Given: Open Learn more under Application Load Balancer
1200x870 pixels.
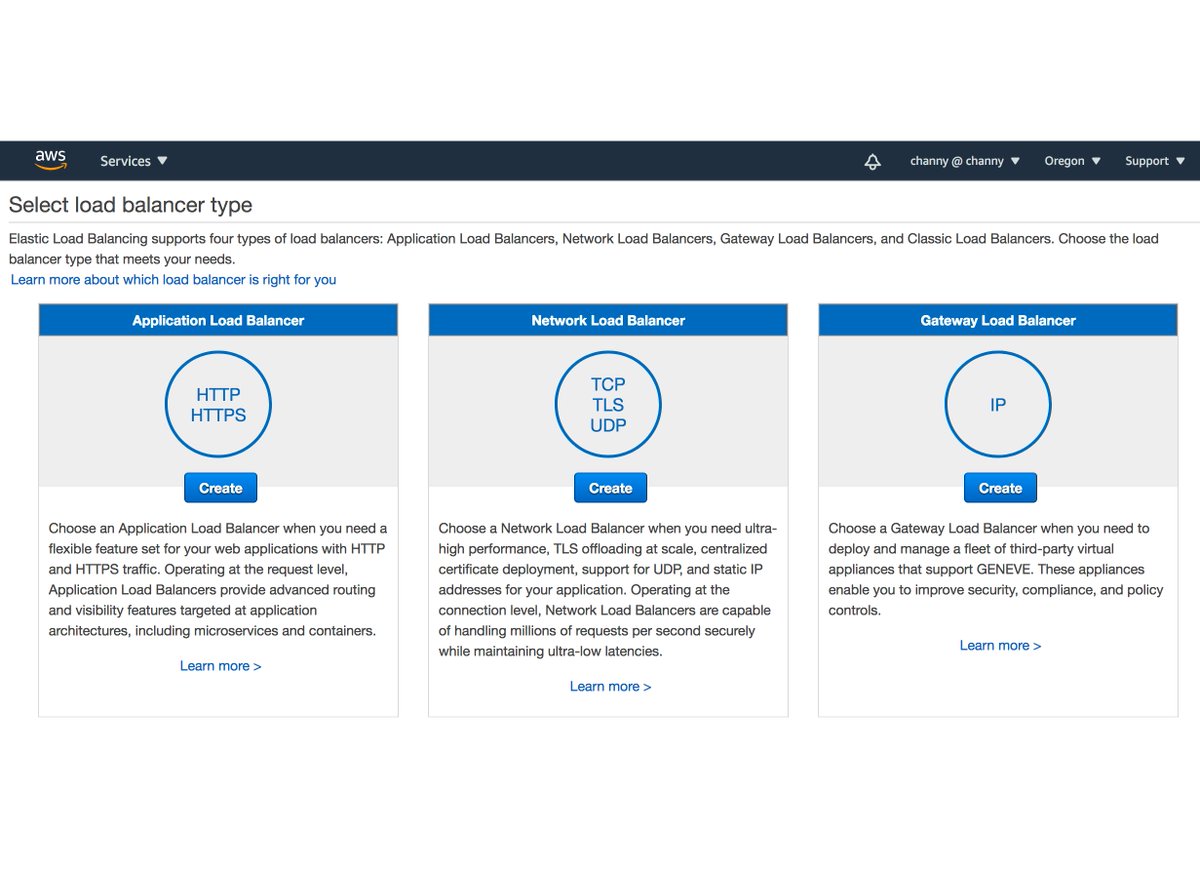Looking at the screenshot, I should pos(221,666).
